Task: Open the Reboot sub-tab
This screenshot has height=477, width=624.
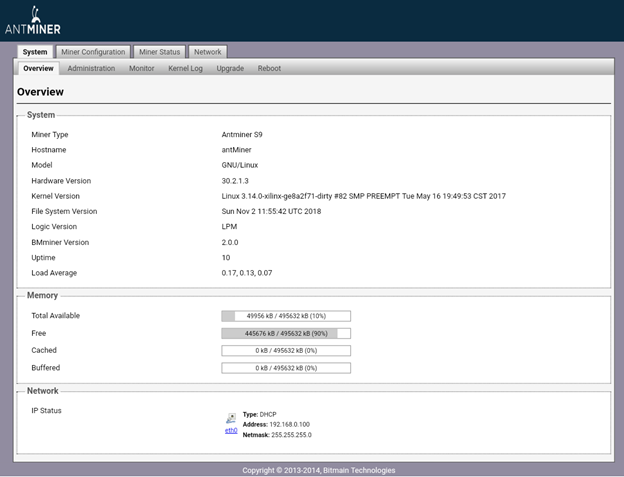Action: pos(269,68)
